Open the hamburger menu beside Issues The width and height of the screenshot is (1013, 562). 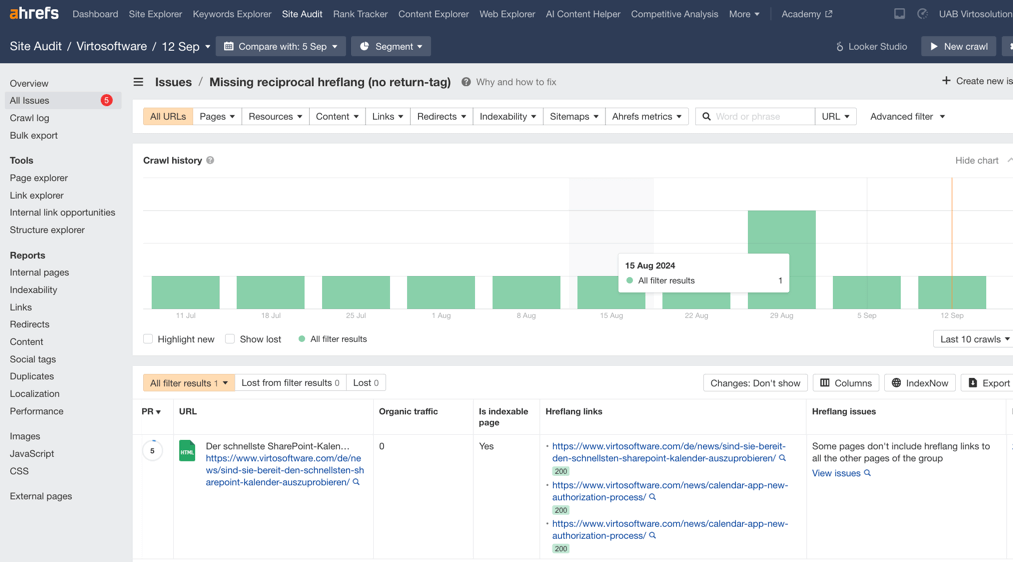[x=138, y=82]
